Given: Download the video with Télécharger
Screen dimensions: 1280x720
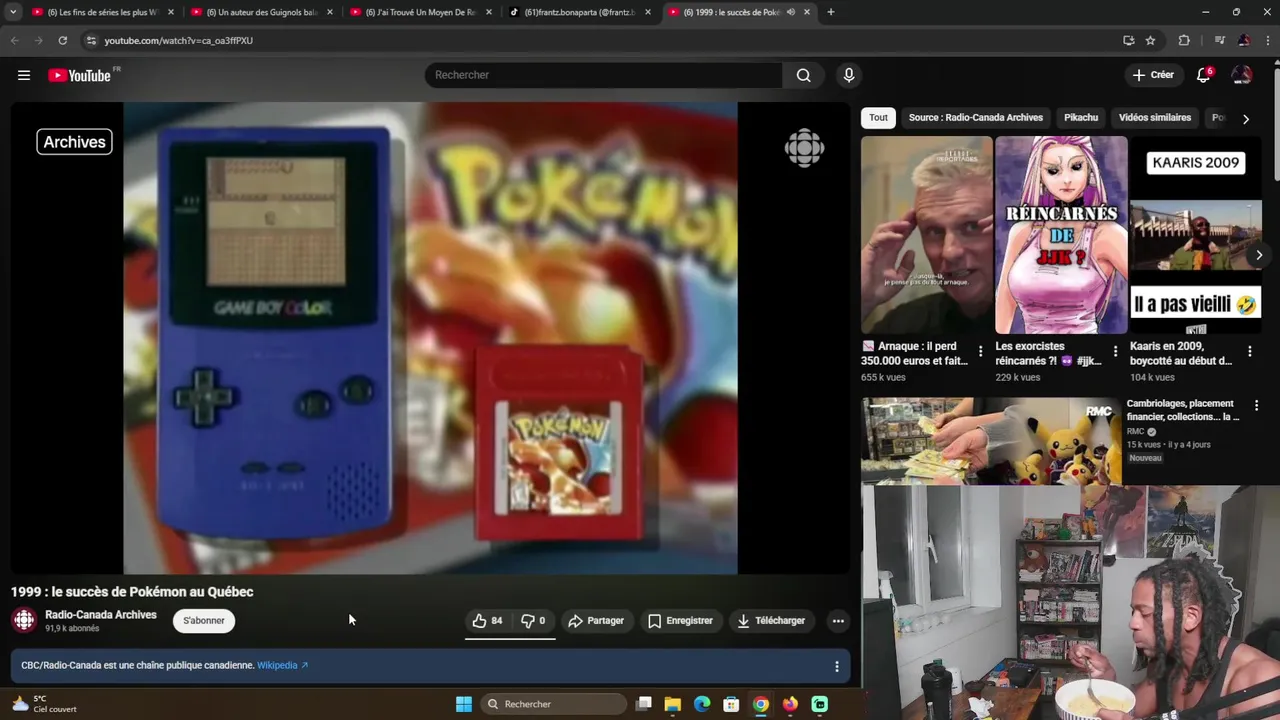Looking at the screenshot, I should click(771, 621).
